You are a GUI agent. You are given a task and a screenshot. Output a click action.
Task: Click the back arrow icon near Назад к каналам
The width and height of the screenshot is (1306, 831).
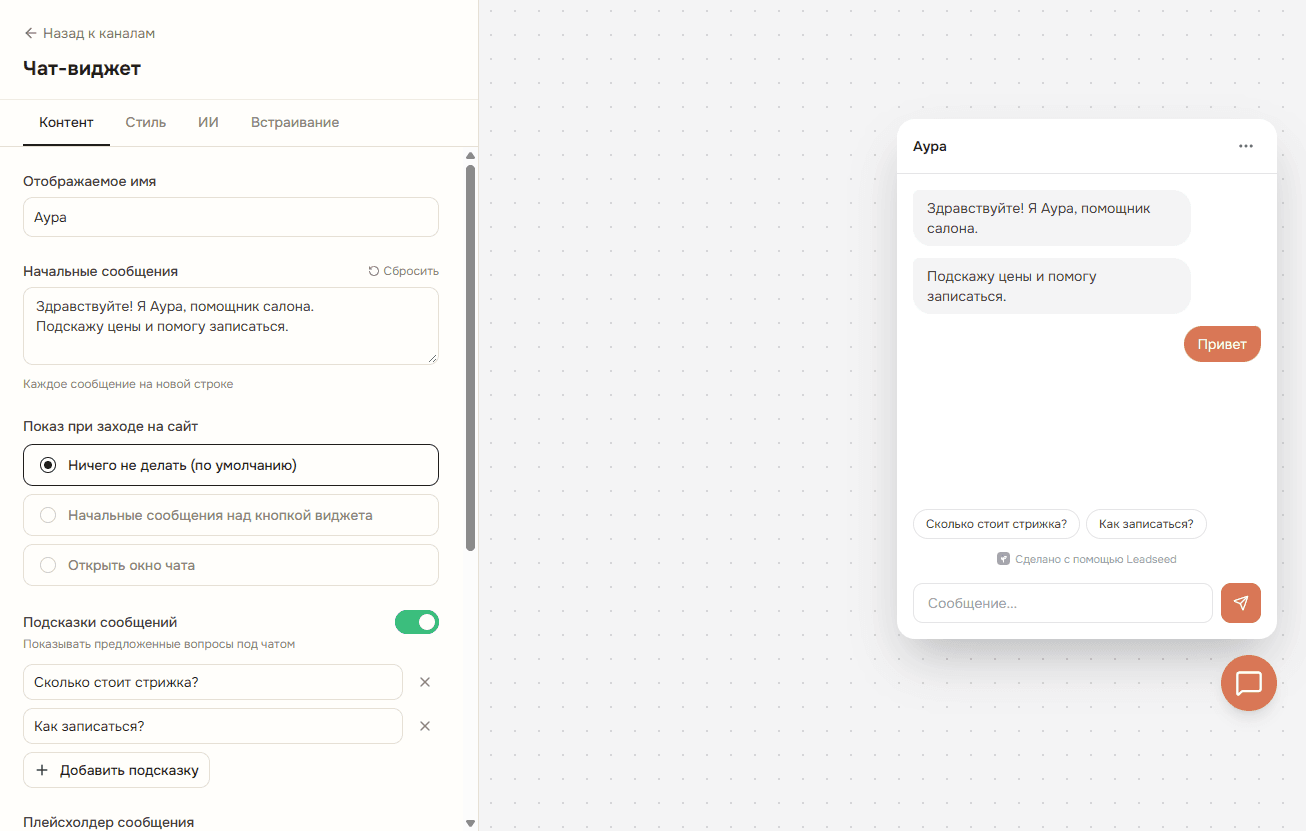(30, 33)
